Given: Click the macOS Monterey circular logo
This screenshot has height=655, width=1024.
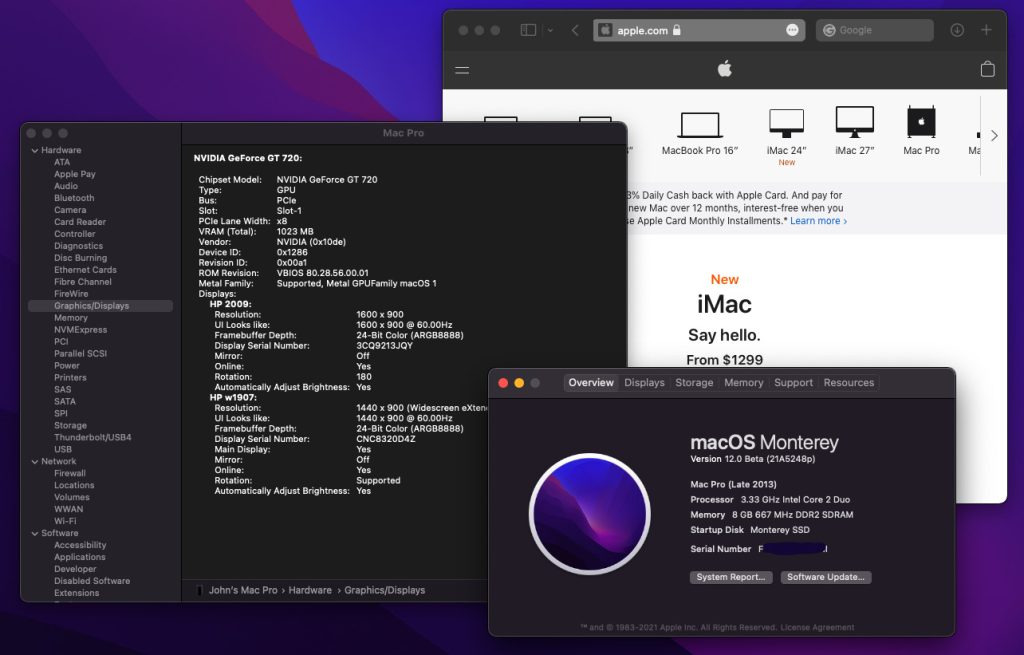Looking at the screenshot, I should 589,515.
